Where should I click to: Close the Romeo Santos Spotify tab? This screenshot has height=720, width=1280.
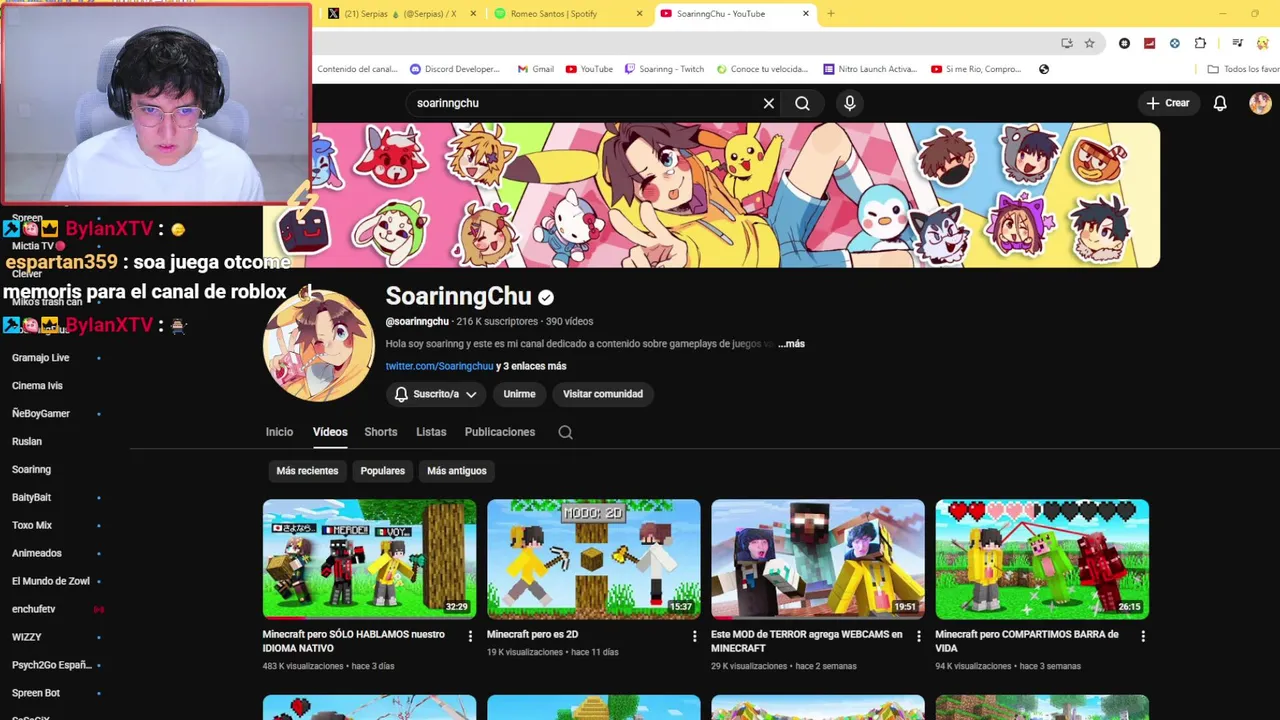(x=640, y=14)
